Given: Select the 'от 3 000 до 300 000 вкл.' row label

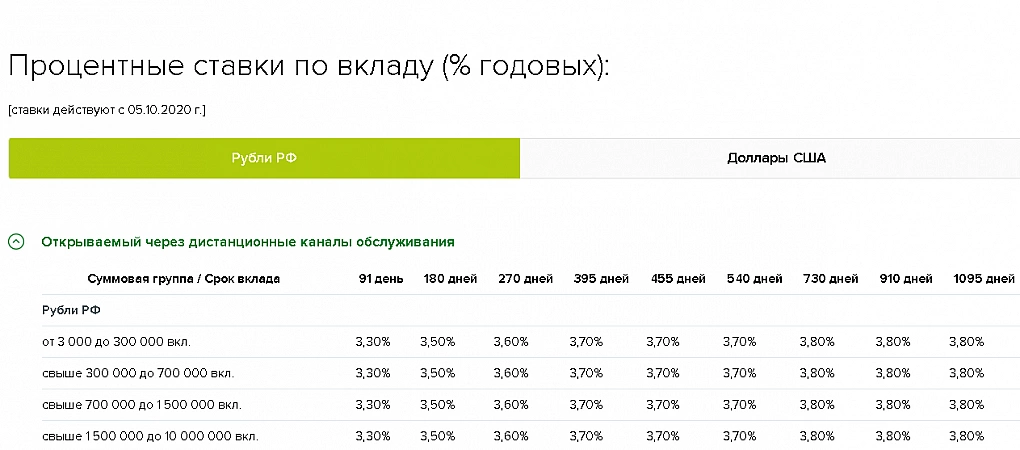Looking at the screenshot, I should point(116,342).
